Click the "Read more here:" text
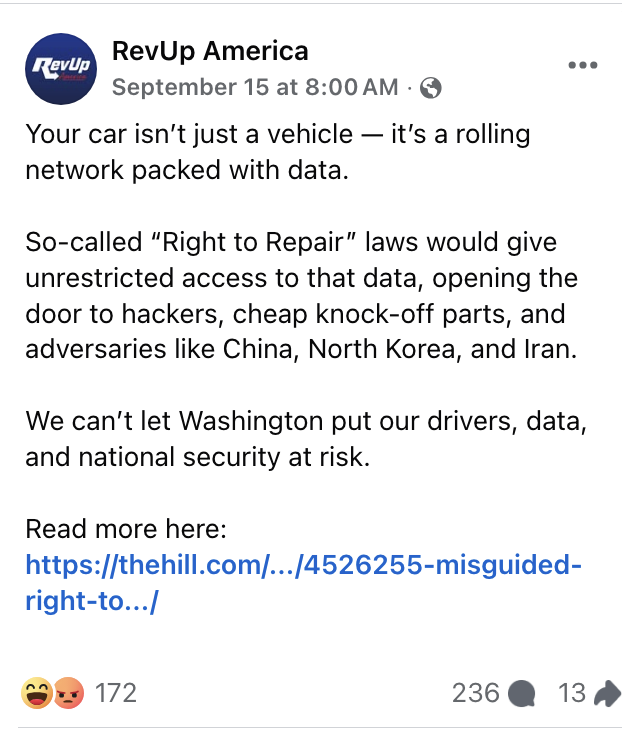Image resolution: width=622 pixels, height=740 pixels. [x=127, y=531]
